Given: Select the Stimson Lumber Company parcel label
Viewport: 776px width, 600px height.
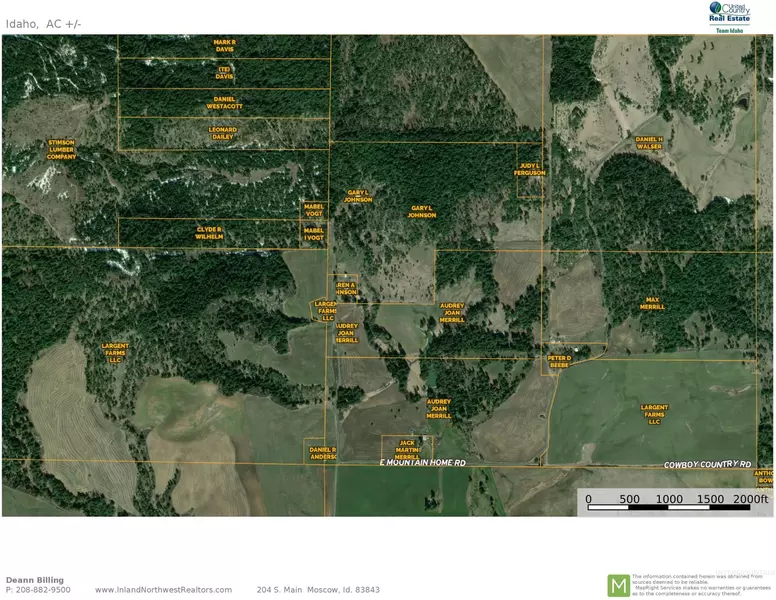Looking at the screenshot, I should click(x=61, y=150).
